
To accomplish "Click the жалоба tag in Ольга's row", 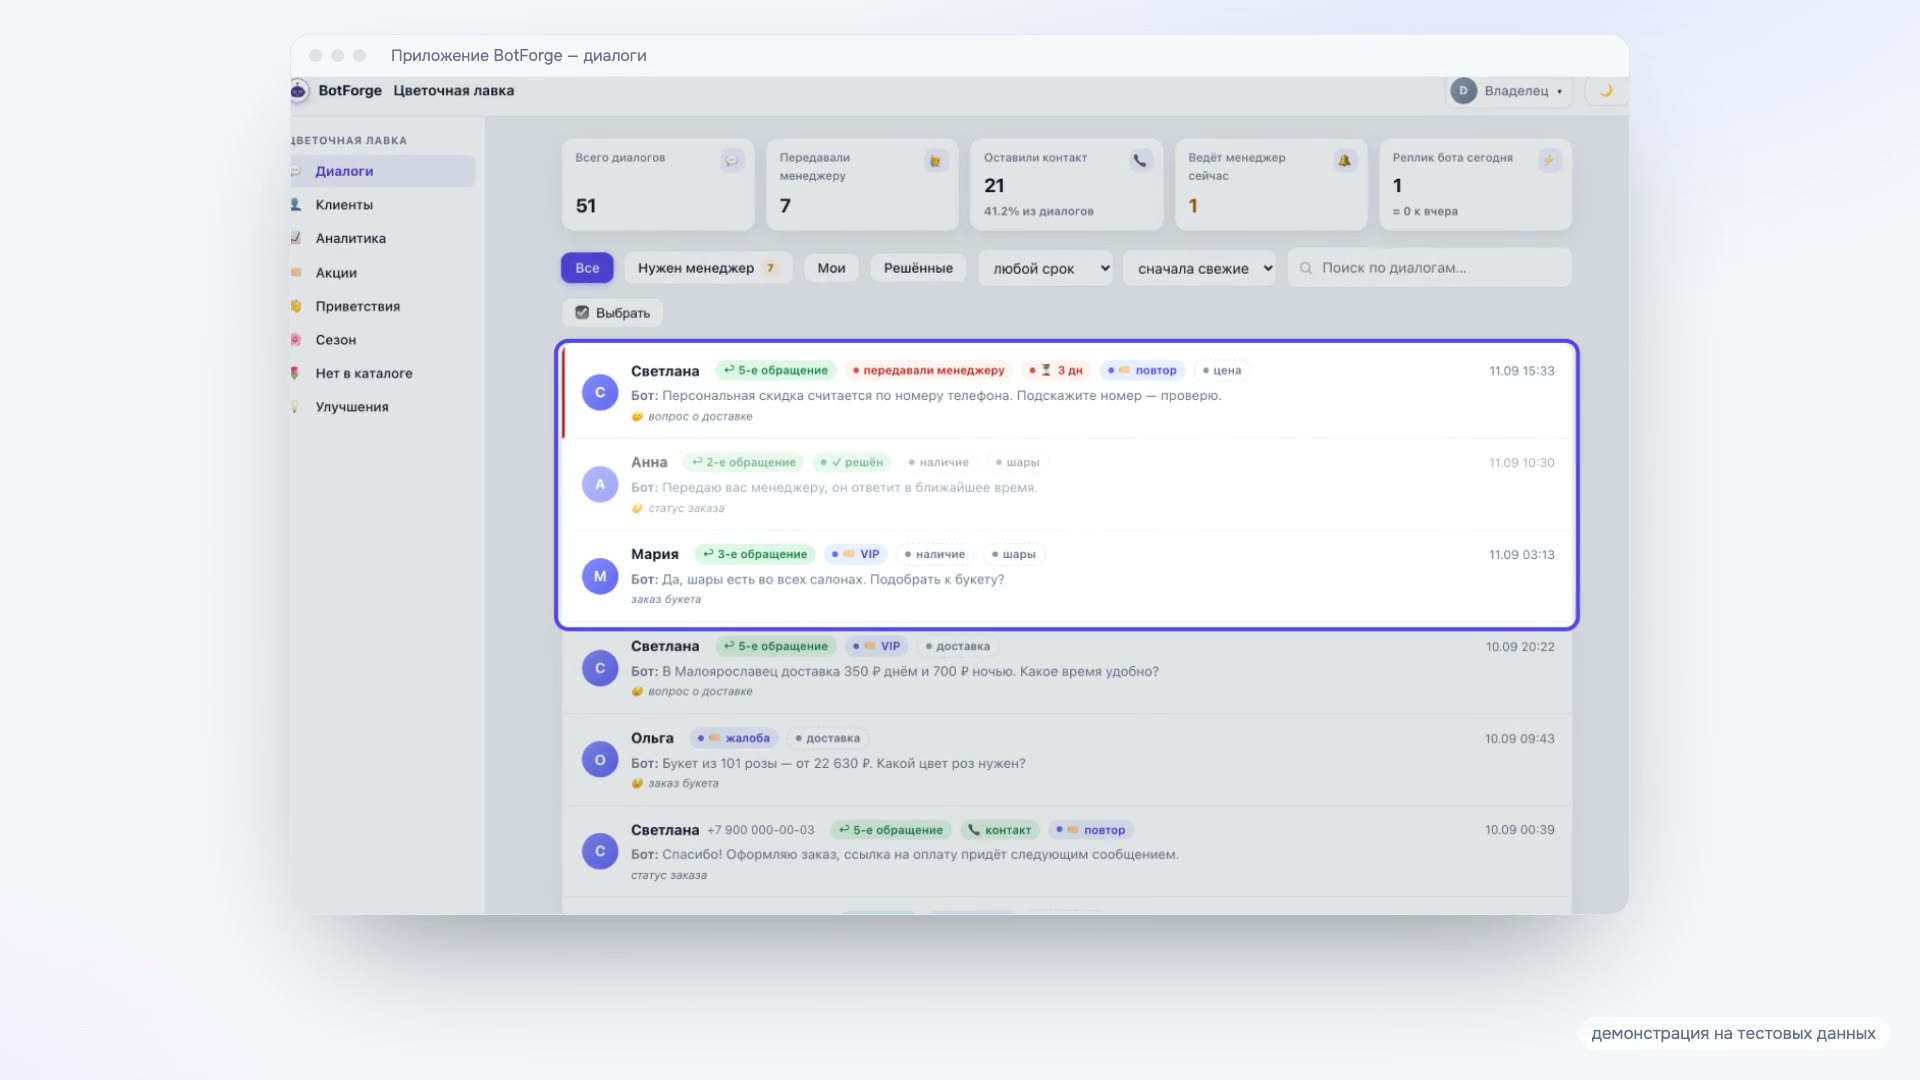I will pos(734,738).
